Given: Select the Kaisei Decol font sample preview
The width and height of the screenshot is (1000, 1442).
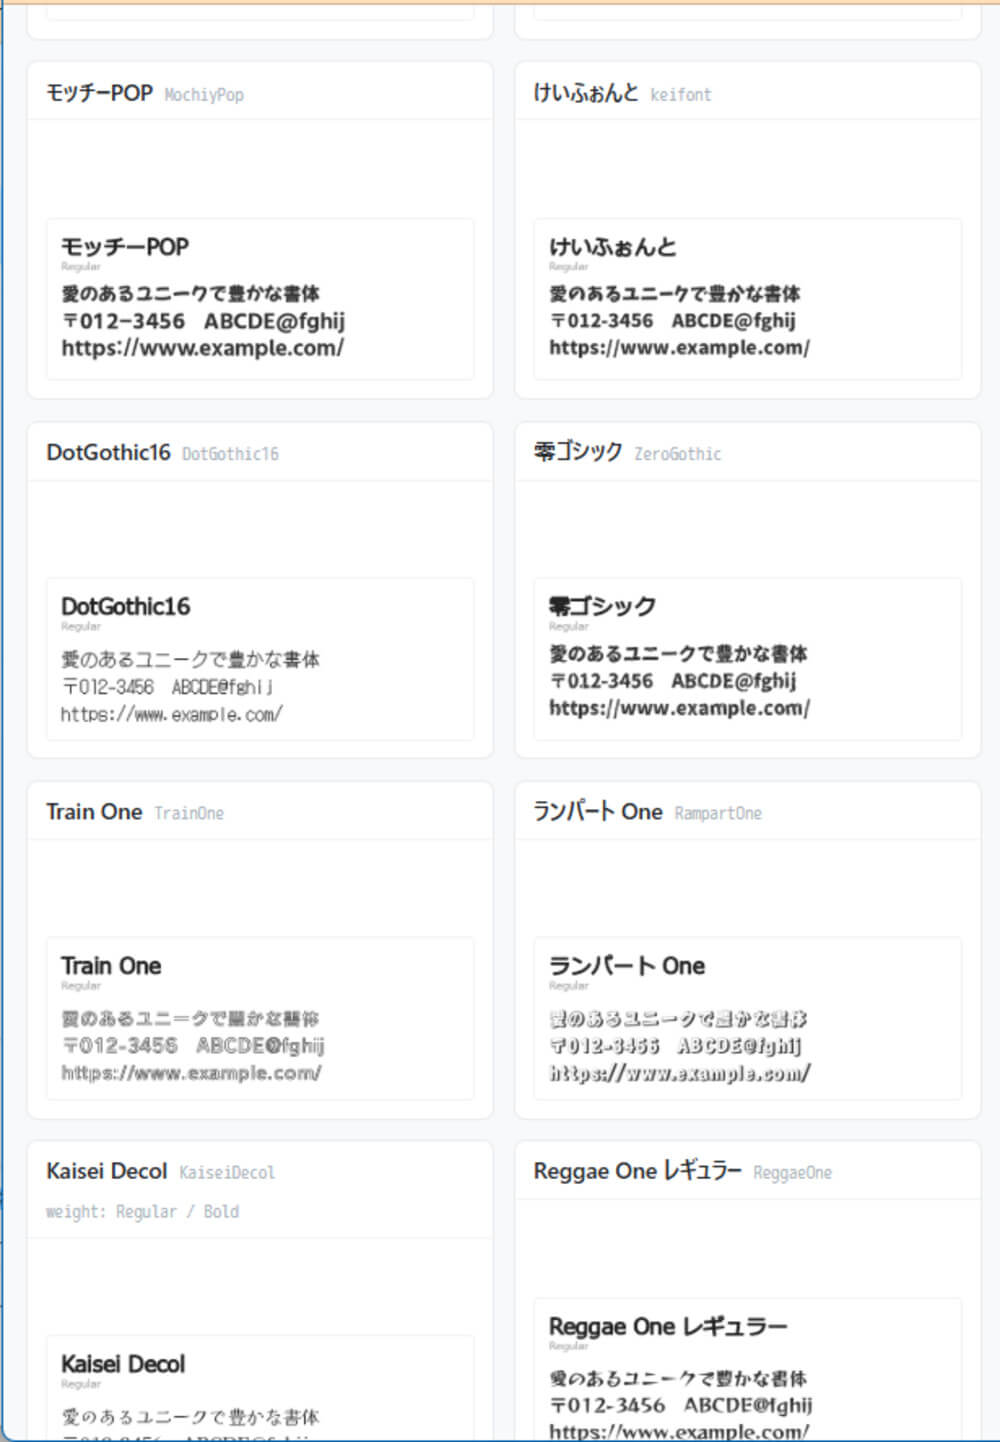Looking at the screenshot, I should click(260, 1388).
